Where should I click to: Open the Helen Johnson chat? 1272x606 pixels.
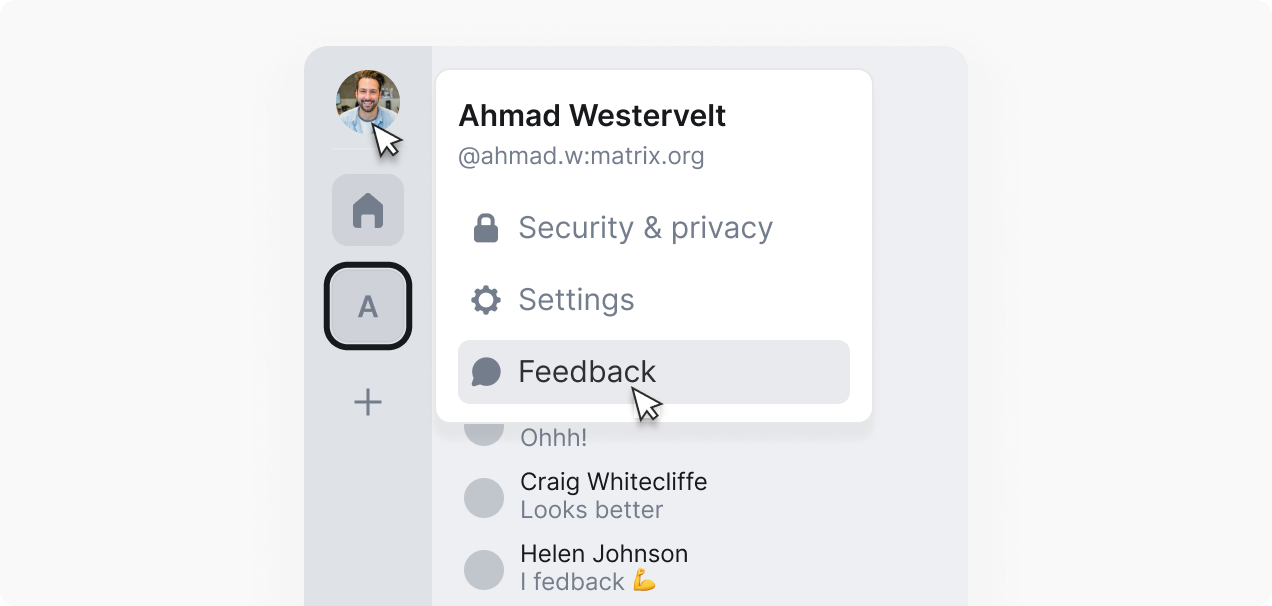tap(604, 554)
